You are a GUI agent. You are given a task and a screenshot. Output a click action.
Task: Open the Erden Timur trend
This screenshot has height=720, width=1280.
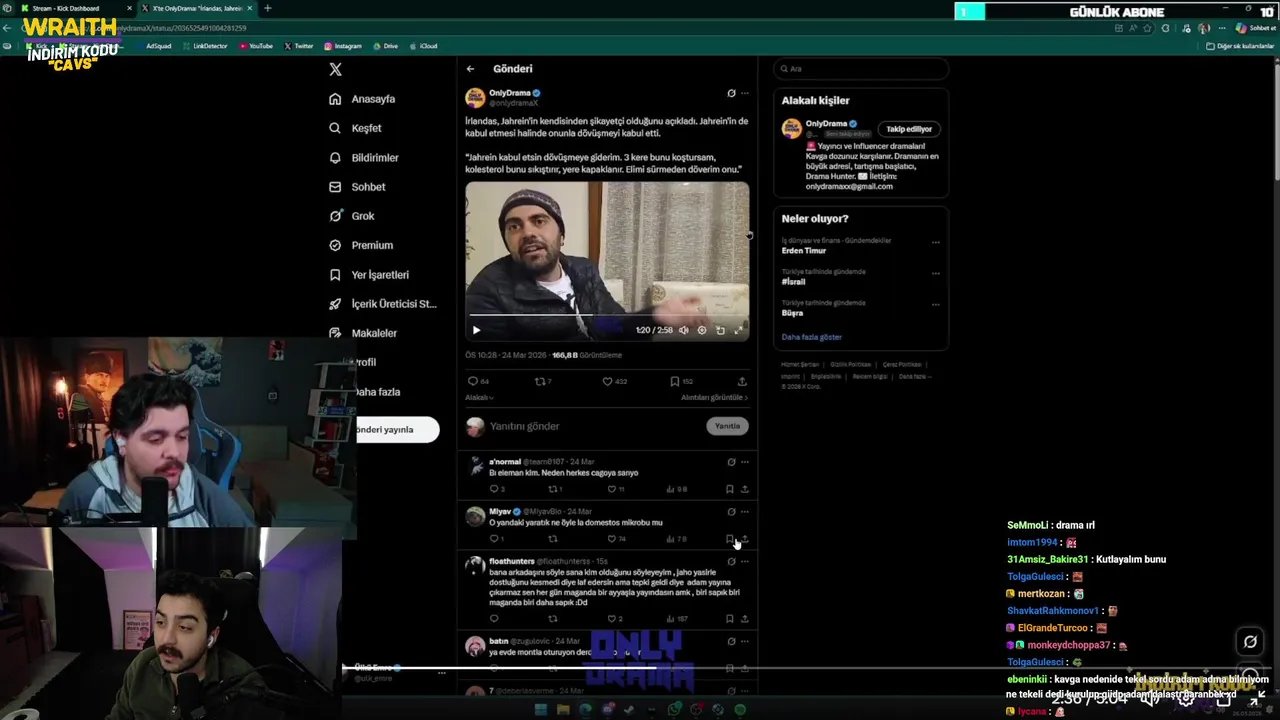[x=804, y=251]
